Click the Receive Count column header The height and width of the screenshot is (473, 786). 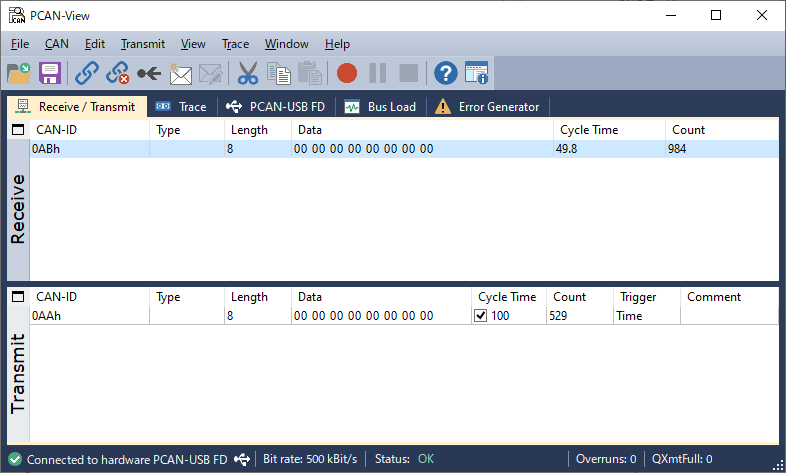[x=722, y=130]
